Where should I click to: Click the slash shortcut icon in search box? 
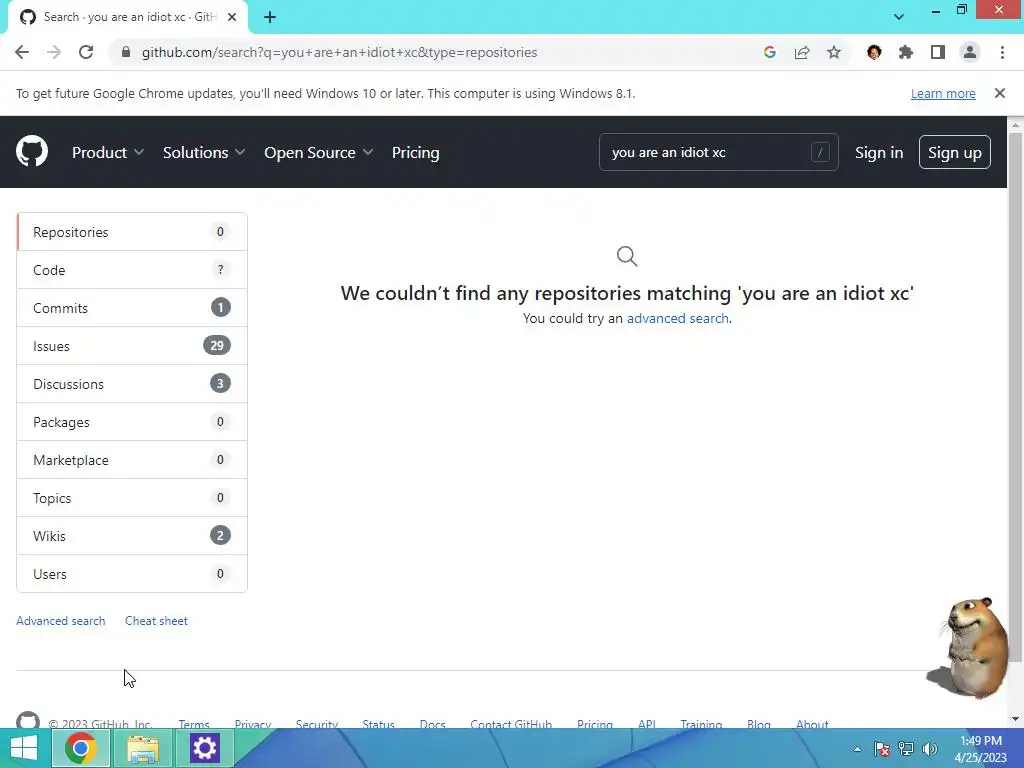coord(820,152)
